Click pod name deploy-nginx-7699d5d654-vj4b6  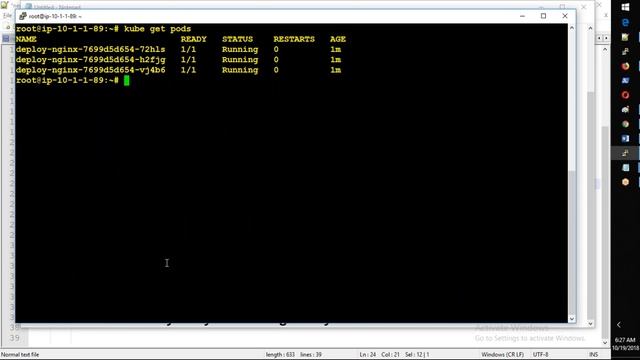(x=91, y=70)
